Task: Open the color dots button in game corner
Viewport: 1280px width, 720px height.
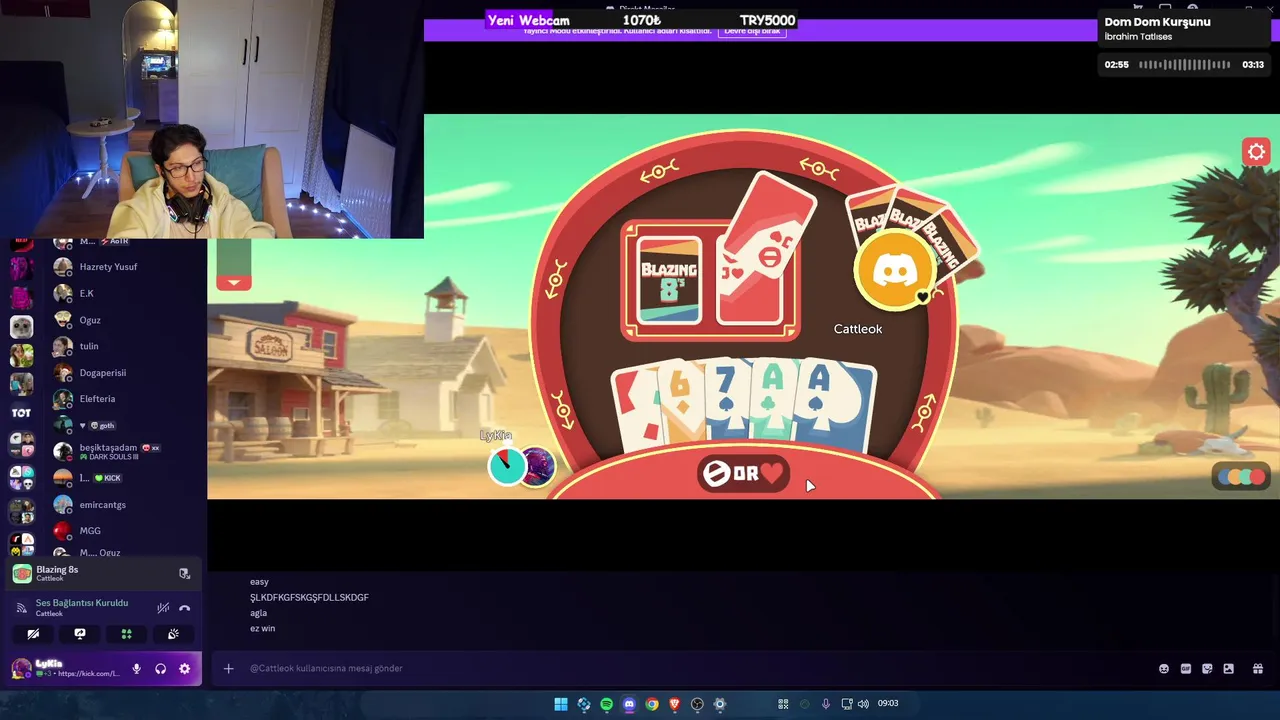Action: coord(1242,478)
